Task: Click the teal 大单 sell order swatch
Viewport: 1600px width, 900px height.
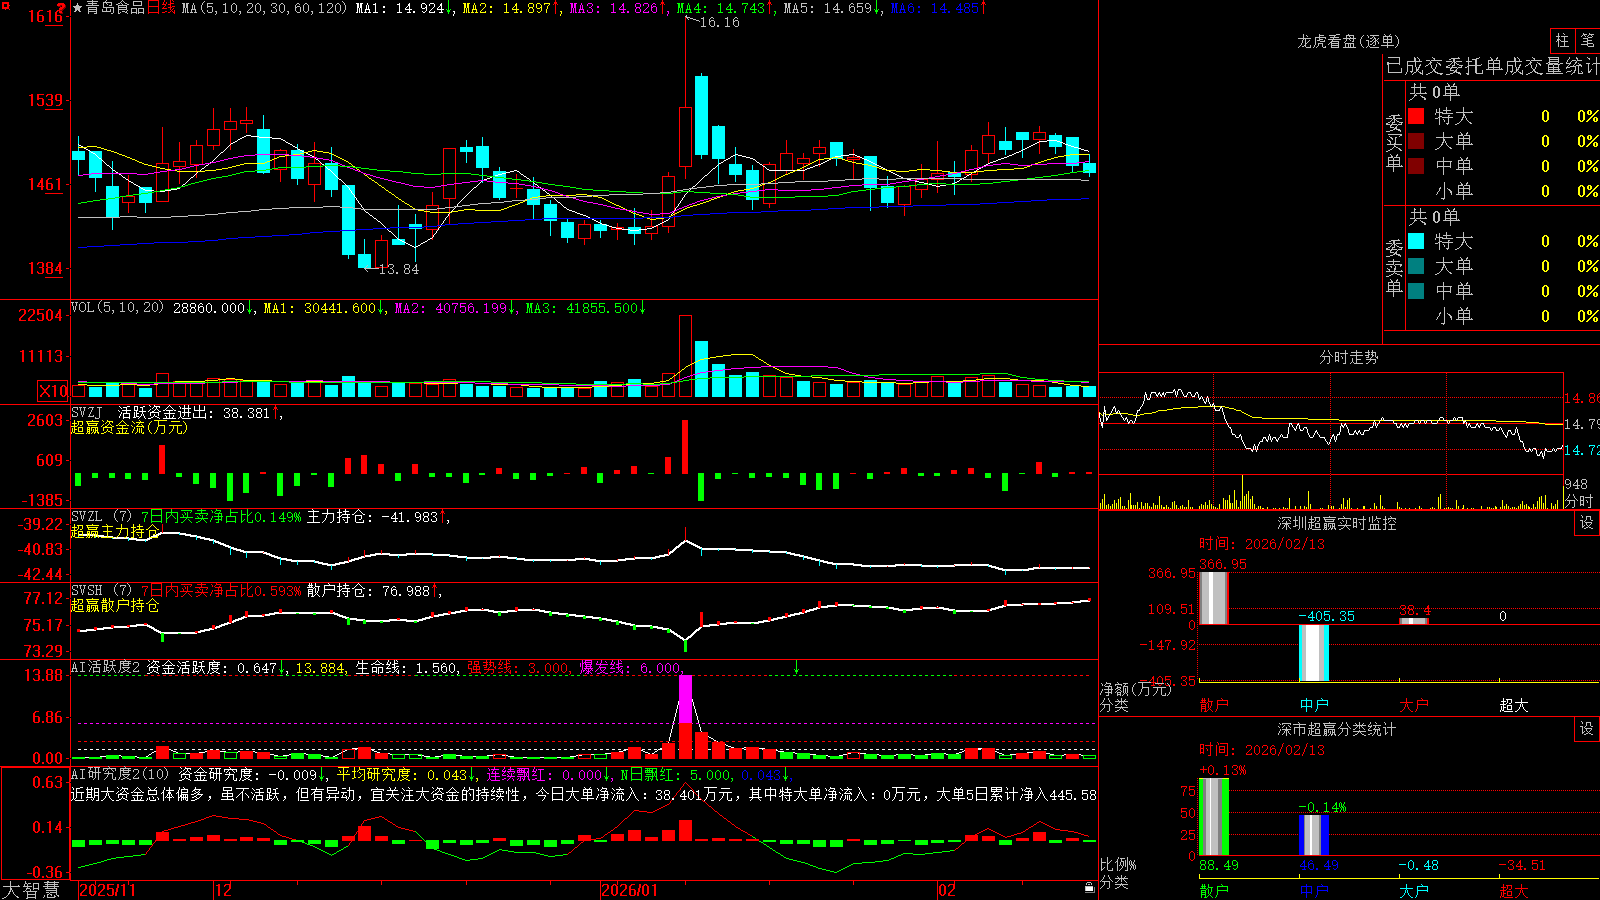Action: [x=1416, y=266]
